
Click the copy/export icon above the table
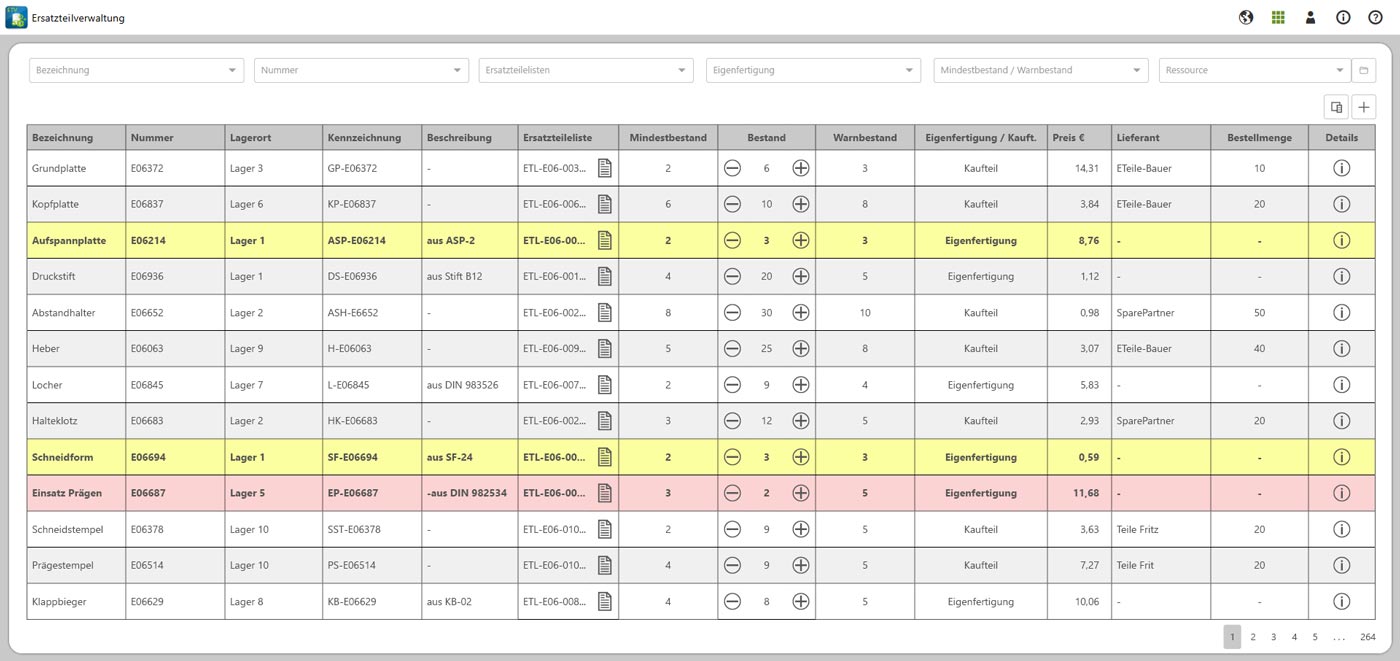coord(1336,107)
